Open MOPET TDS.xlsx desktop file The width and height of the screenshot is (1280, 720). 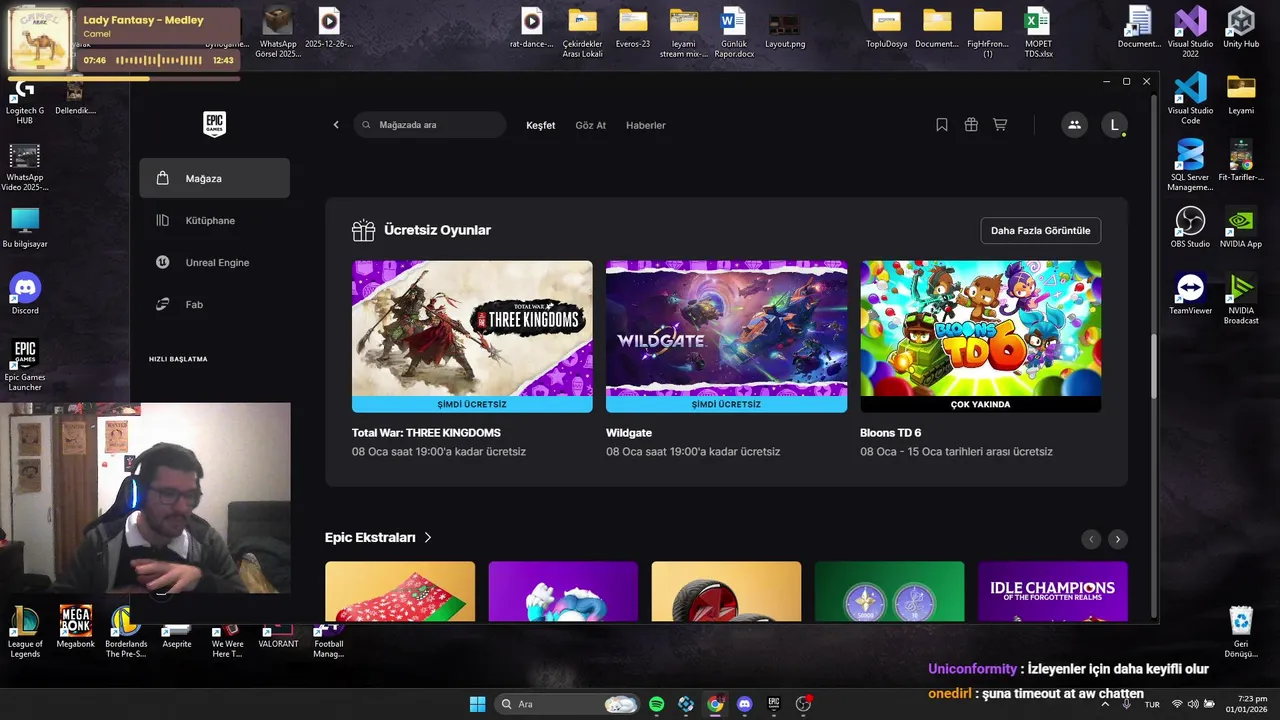[1038, 32]
